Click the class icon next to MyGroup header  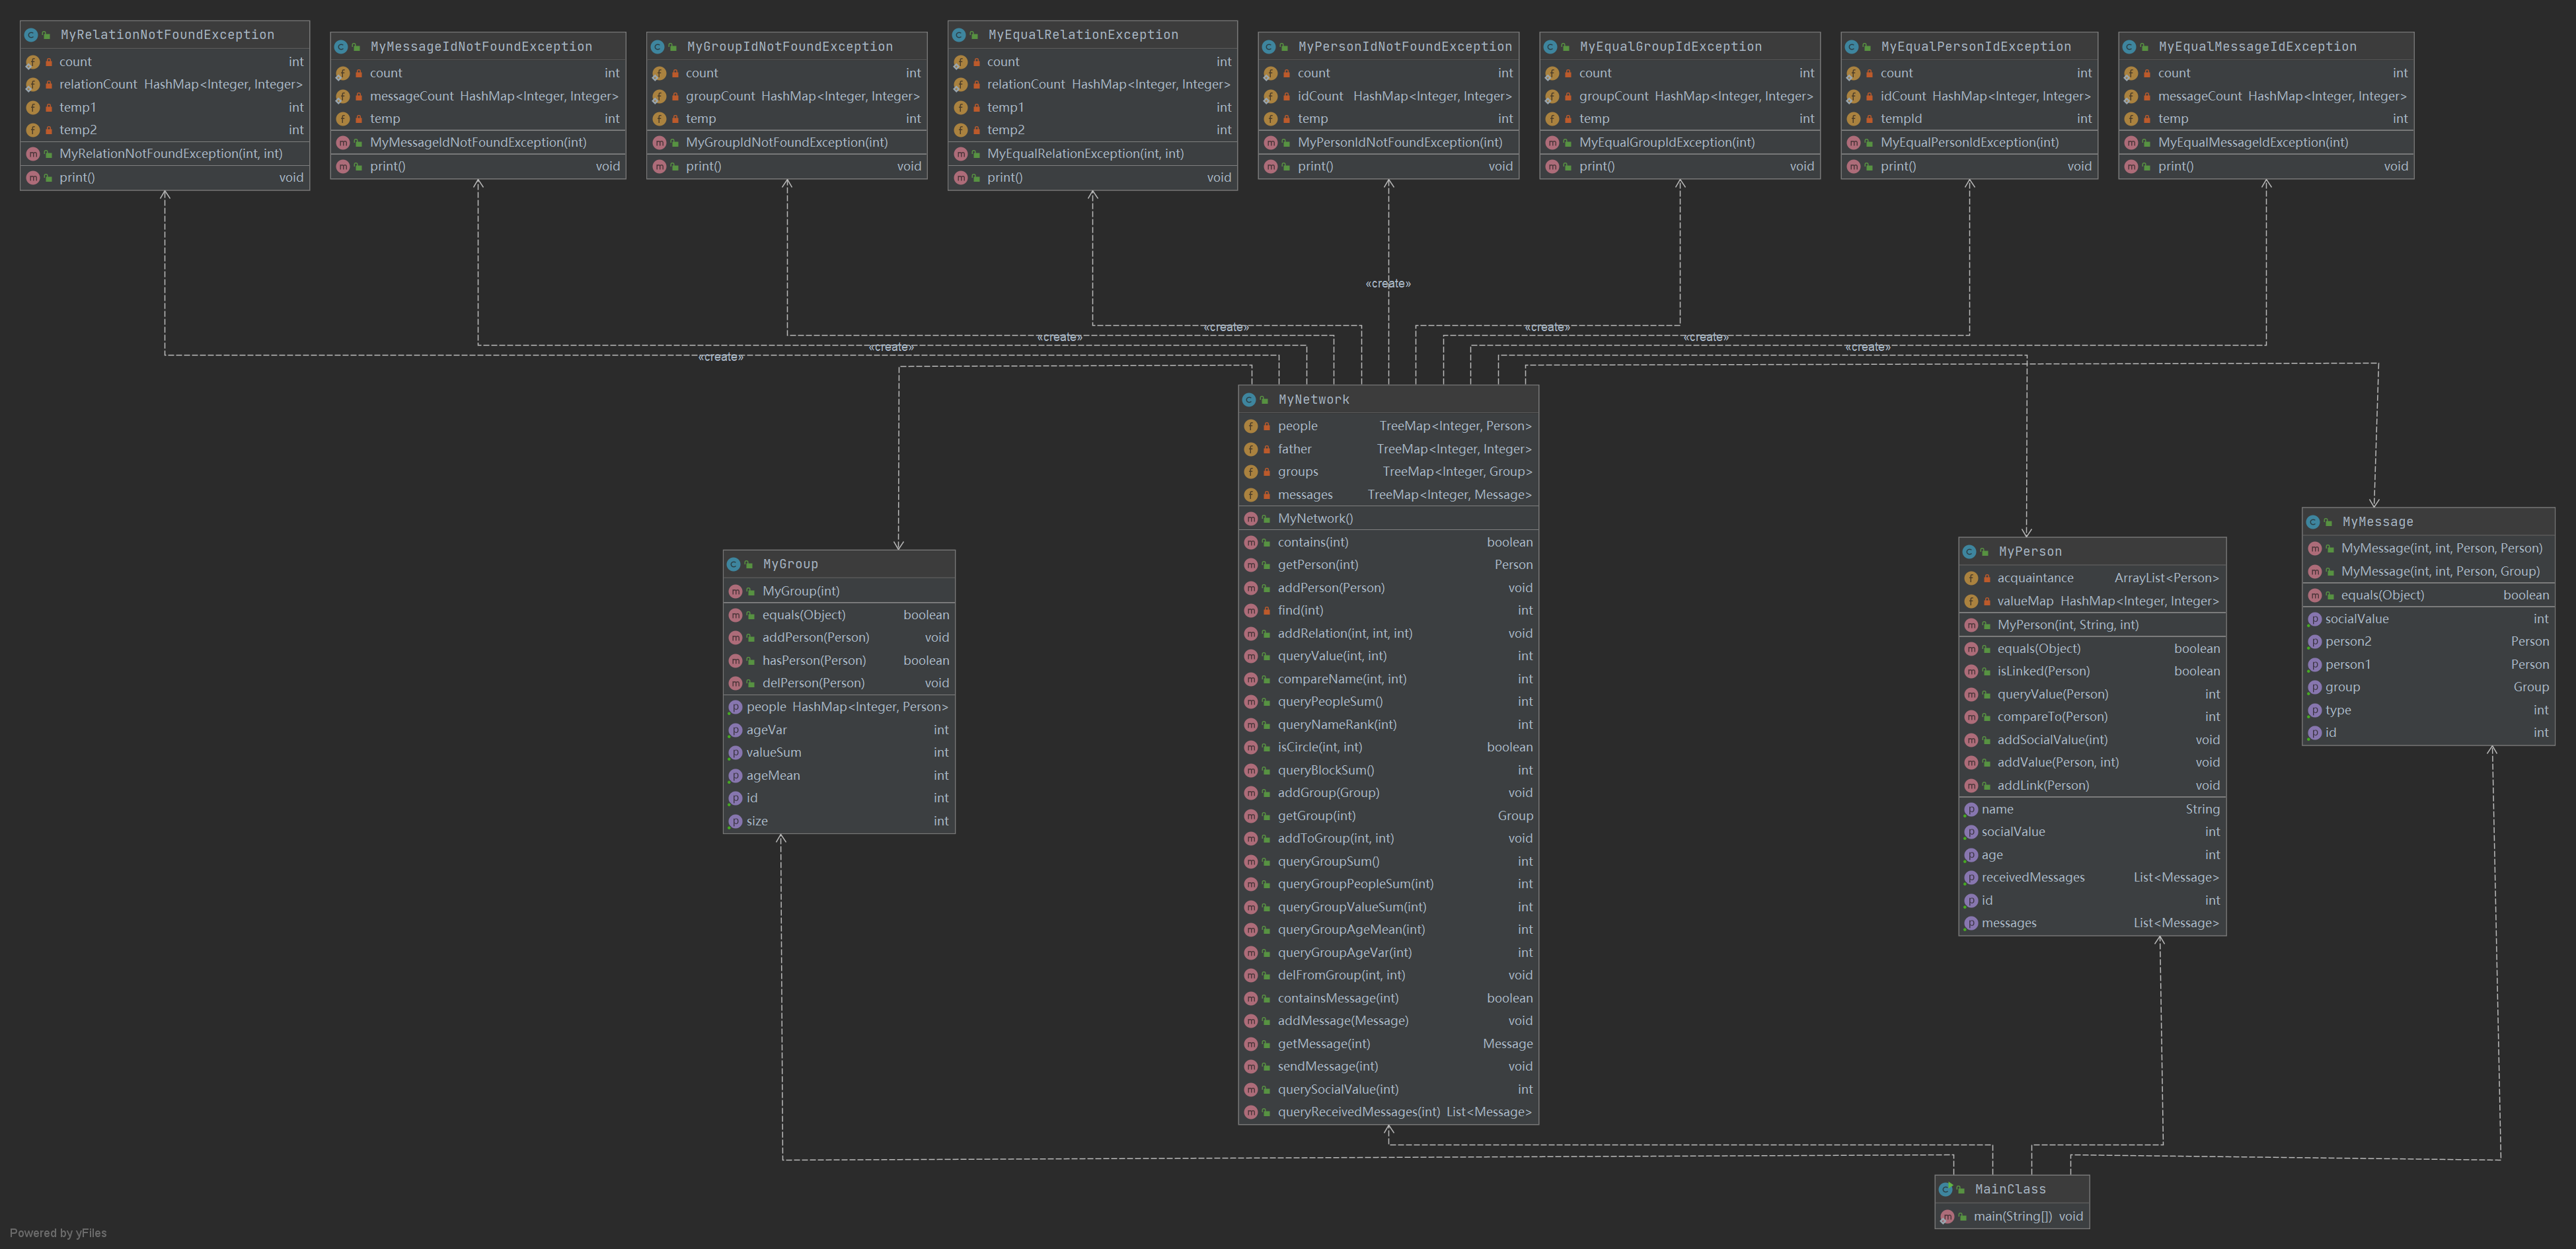point(734,565)
